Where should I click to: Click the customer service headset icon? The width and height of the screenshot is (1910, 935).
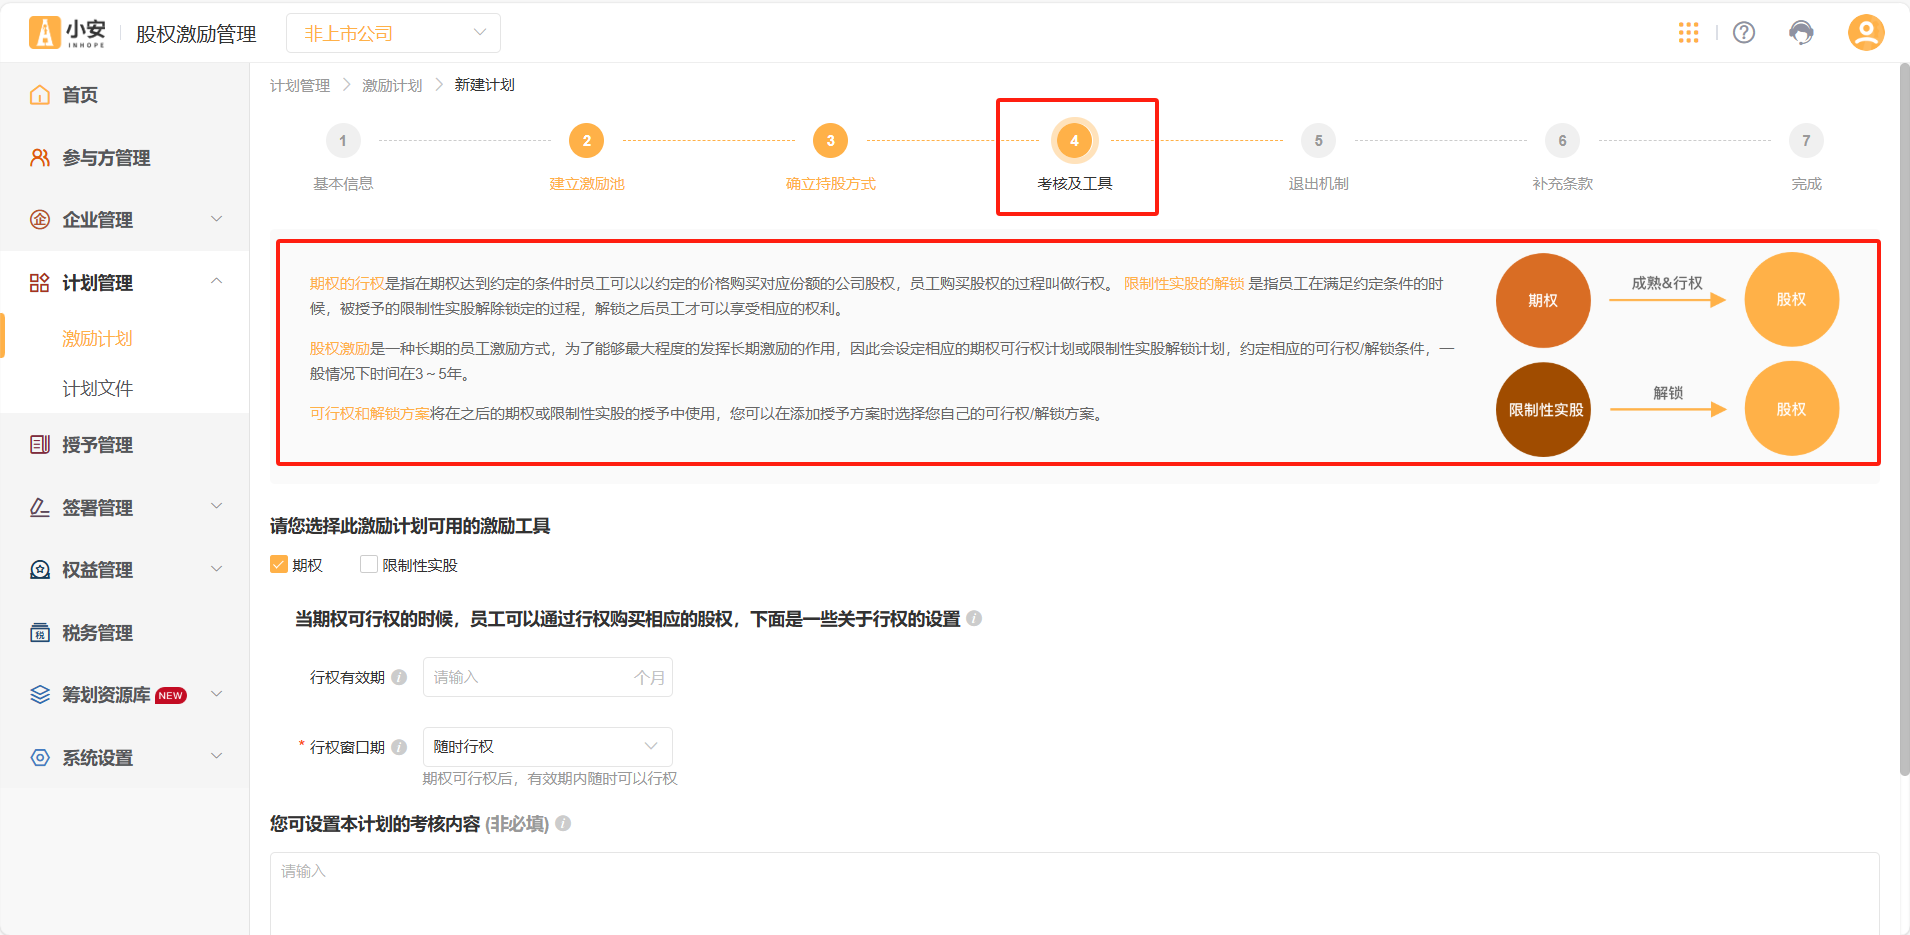pyautogui.click(x=1801, y=33)
